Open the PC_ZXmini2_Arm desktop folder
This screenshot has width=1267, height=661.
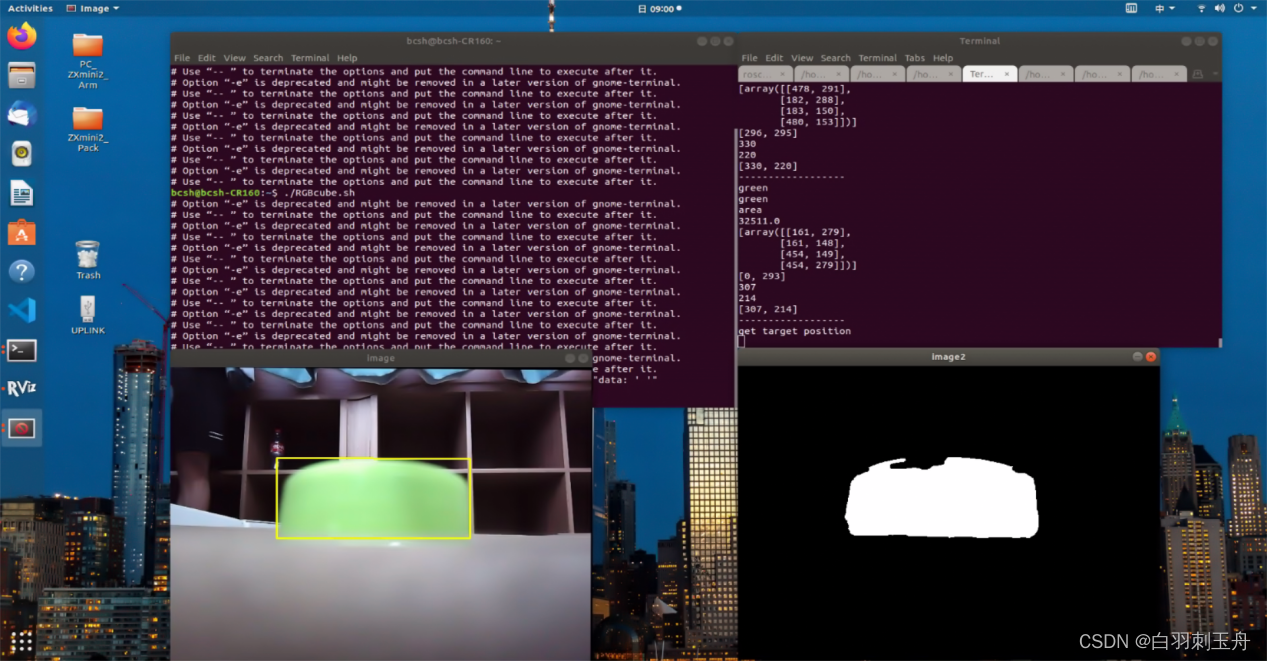[88, 62]
